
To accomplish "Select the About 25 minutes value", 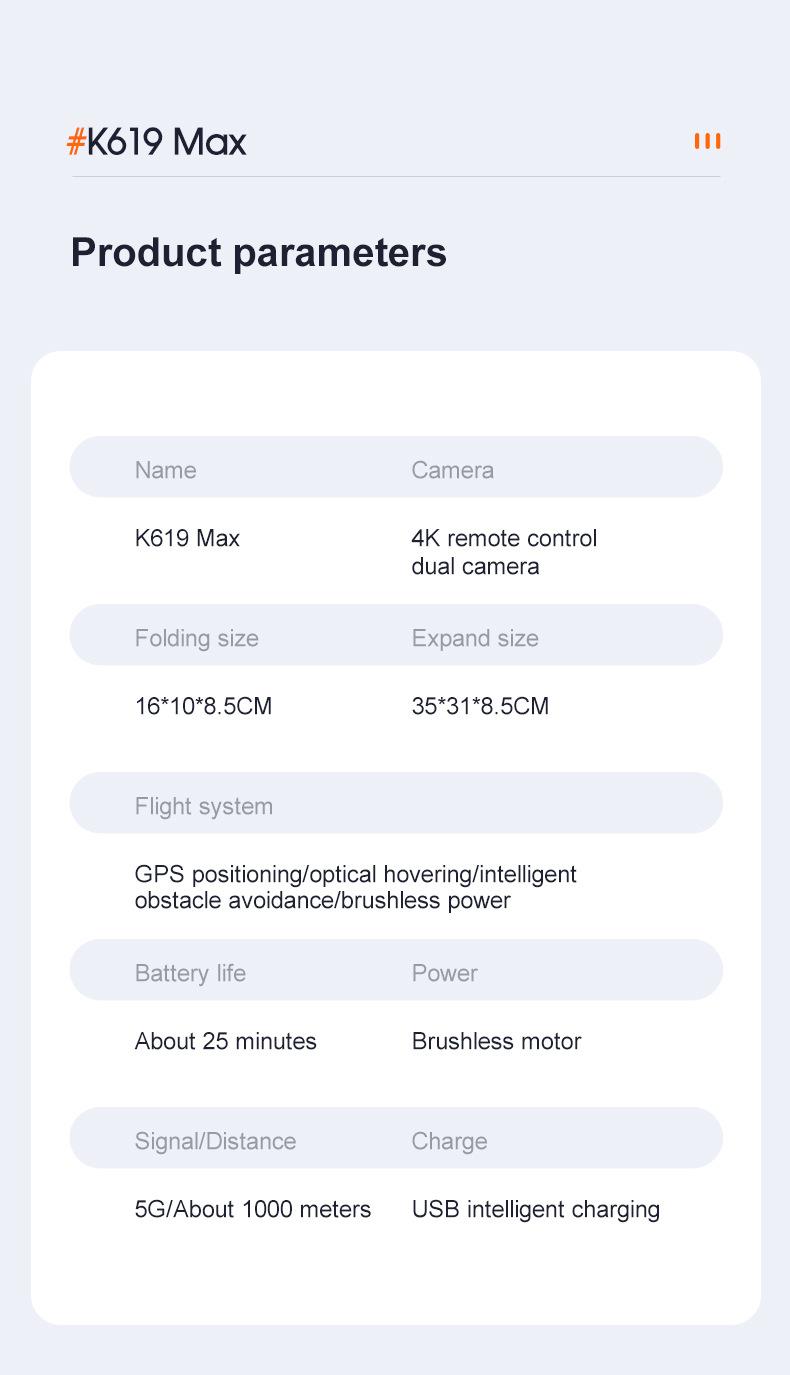I will coord(225,1041).
